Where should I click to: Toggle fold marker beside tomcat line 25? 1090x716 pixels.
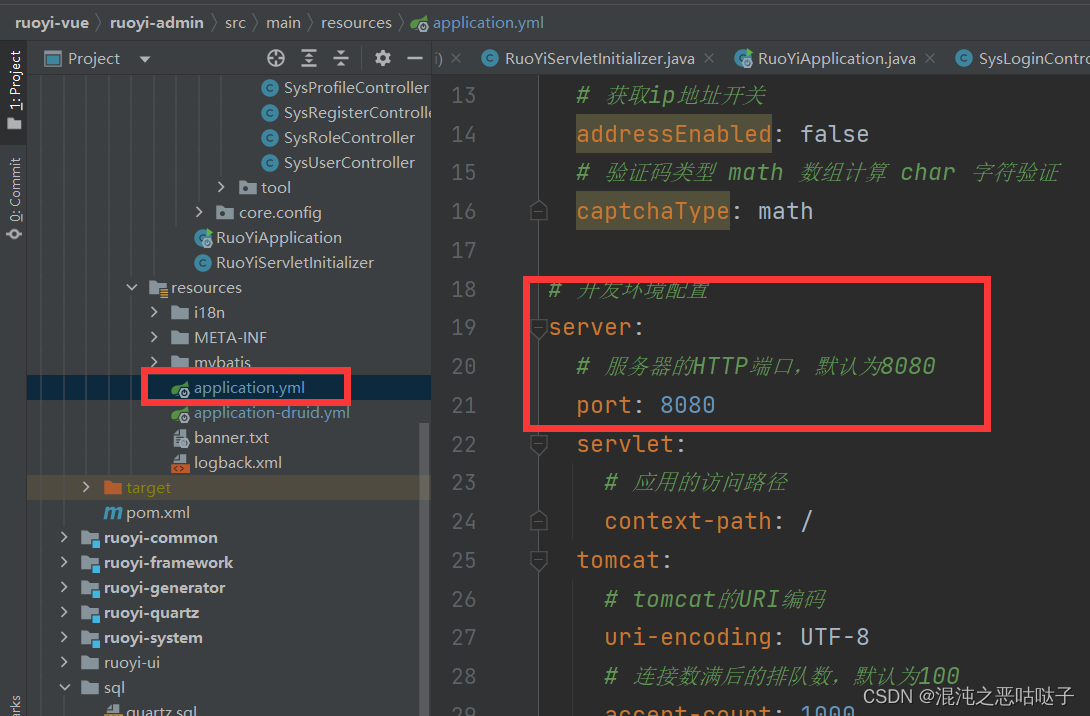539,560
